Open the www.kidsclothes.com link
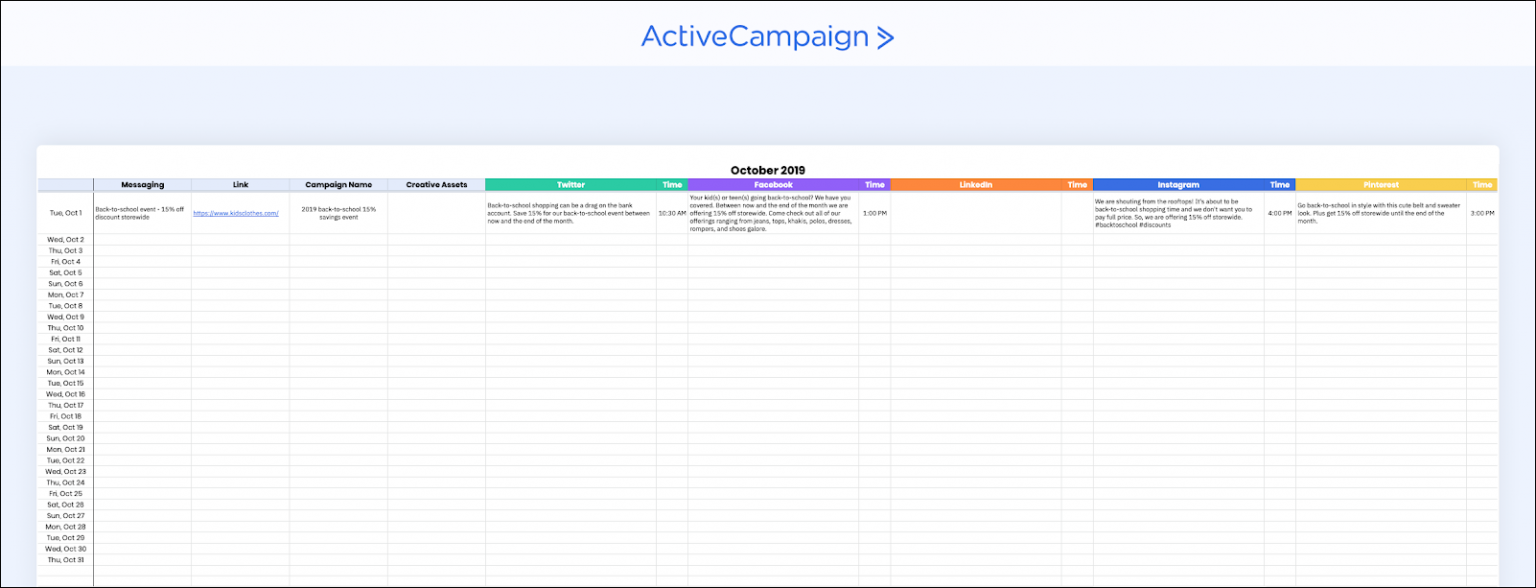The width and height of the screenshot is (1536, 588). (236, 213)
